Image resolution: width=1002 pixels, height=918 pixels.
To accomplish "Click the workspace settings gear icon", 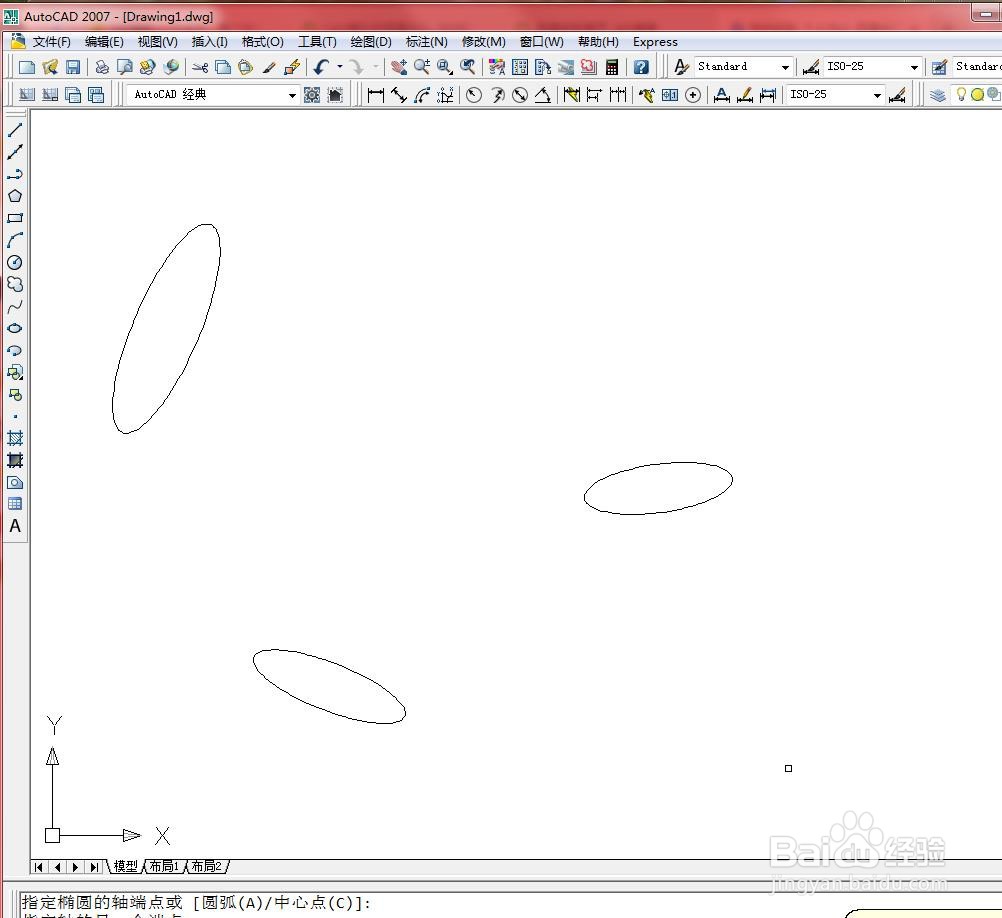I will pyautogui.click(x=312, y=95).
